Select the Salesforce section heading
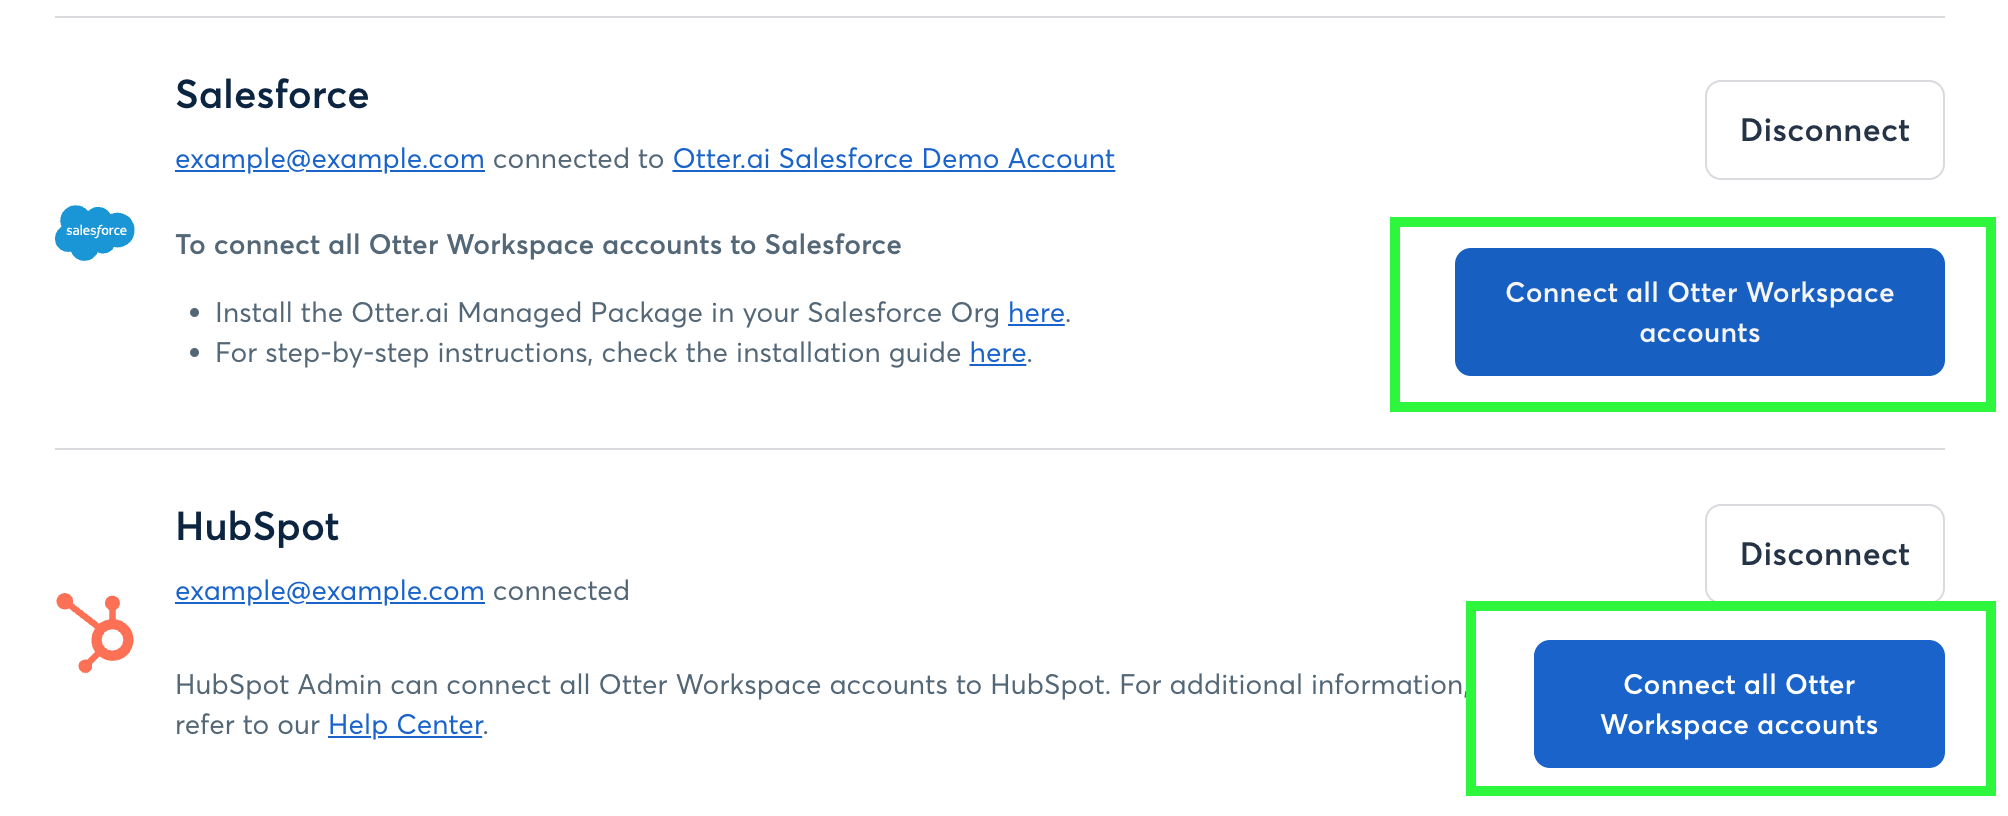This screenshot has height=816, width=2008. (272, 95)
